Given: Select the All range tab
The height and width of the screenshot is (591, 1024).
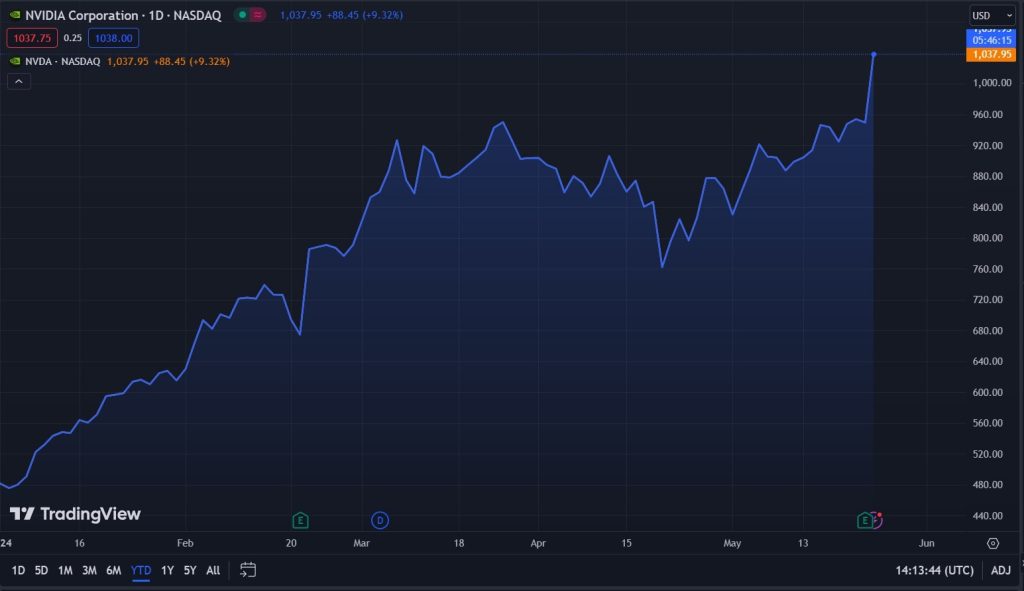Looking at the screenshot, I should point(212,570).
